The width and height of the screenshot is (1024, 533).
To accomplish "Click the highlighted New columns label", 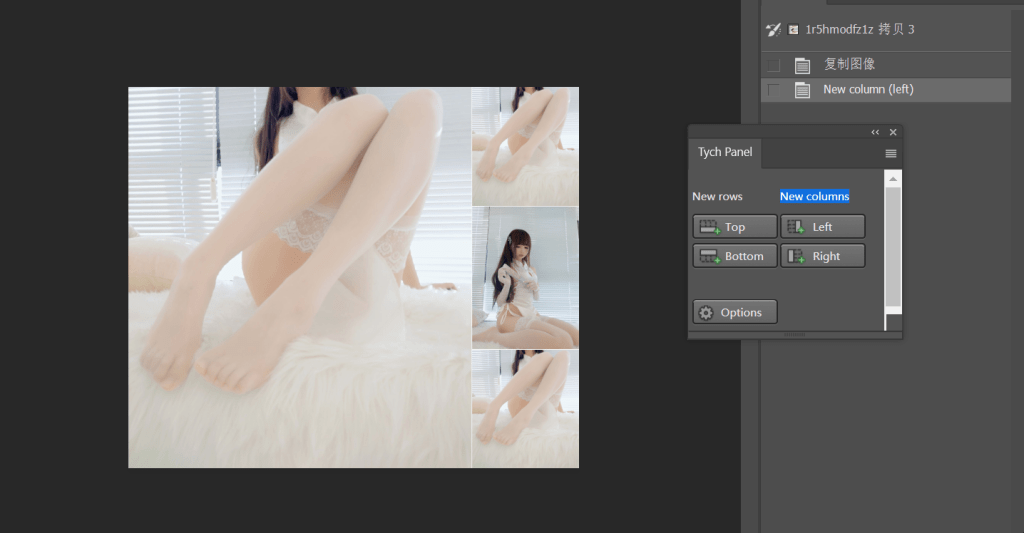I will click(814, 196).
